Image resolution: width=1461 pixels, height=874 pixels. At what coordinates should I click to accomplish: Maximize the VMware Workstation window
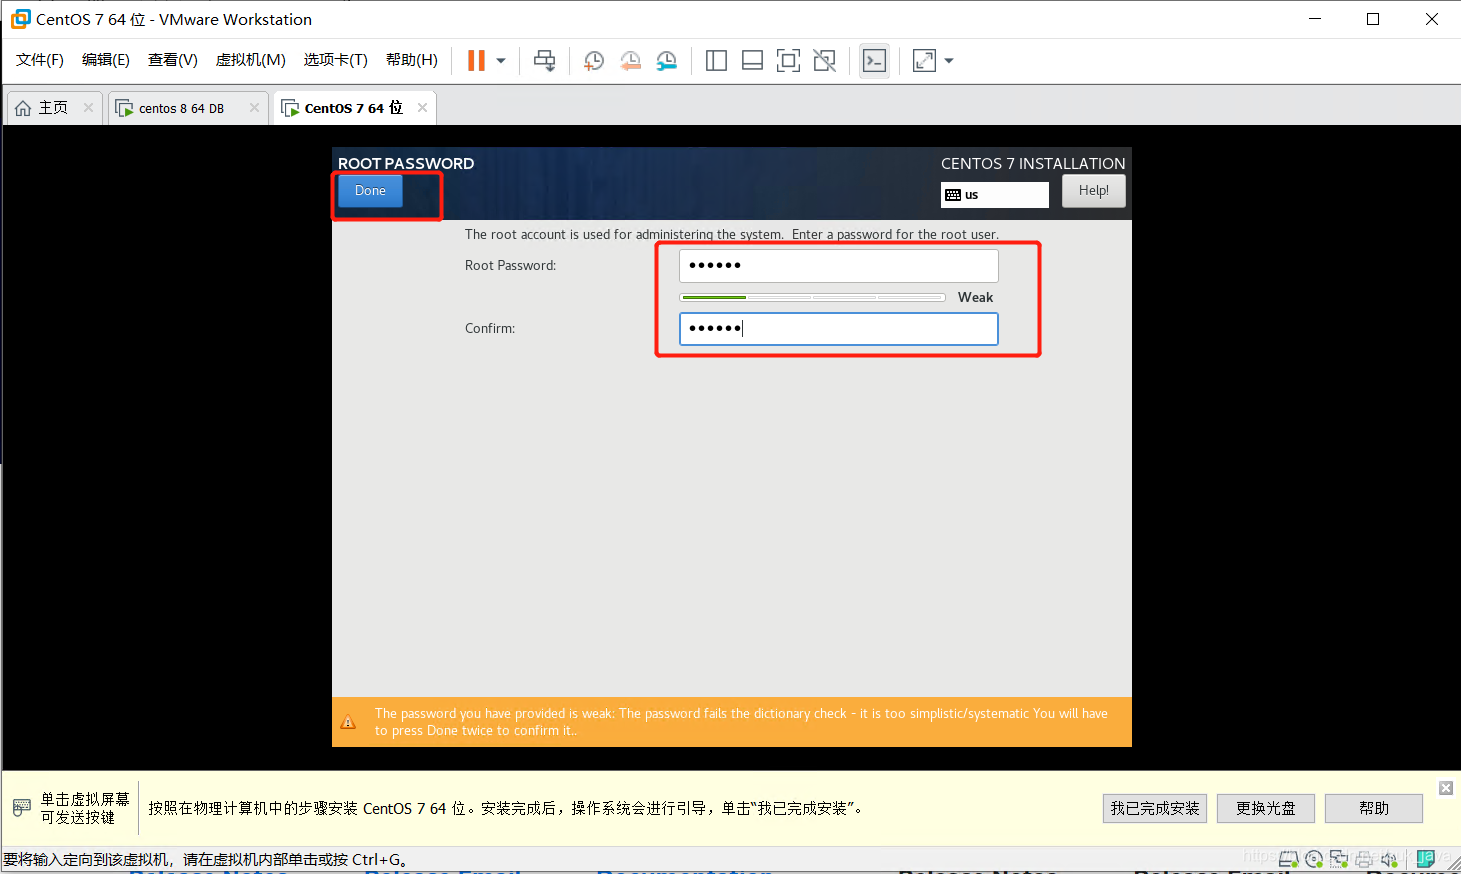[x=1373, y=19]
